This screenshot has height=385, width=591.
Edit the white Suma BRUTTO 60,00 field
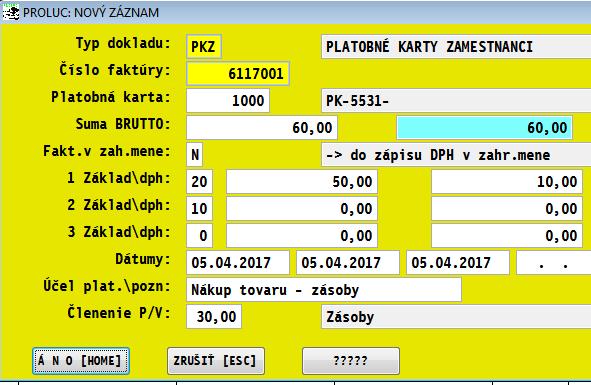tap(262, 127)
